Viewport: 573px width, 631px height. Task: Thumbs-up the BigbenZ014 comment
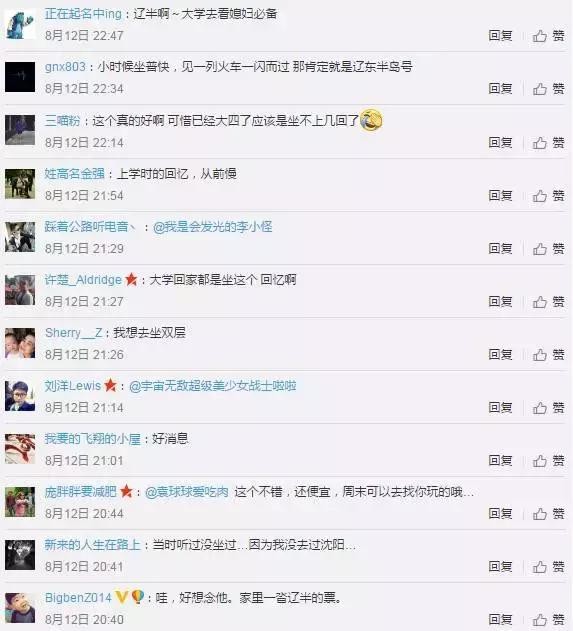[548, 619]
